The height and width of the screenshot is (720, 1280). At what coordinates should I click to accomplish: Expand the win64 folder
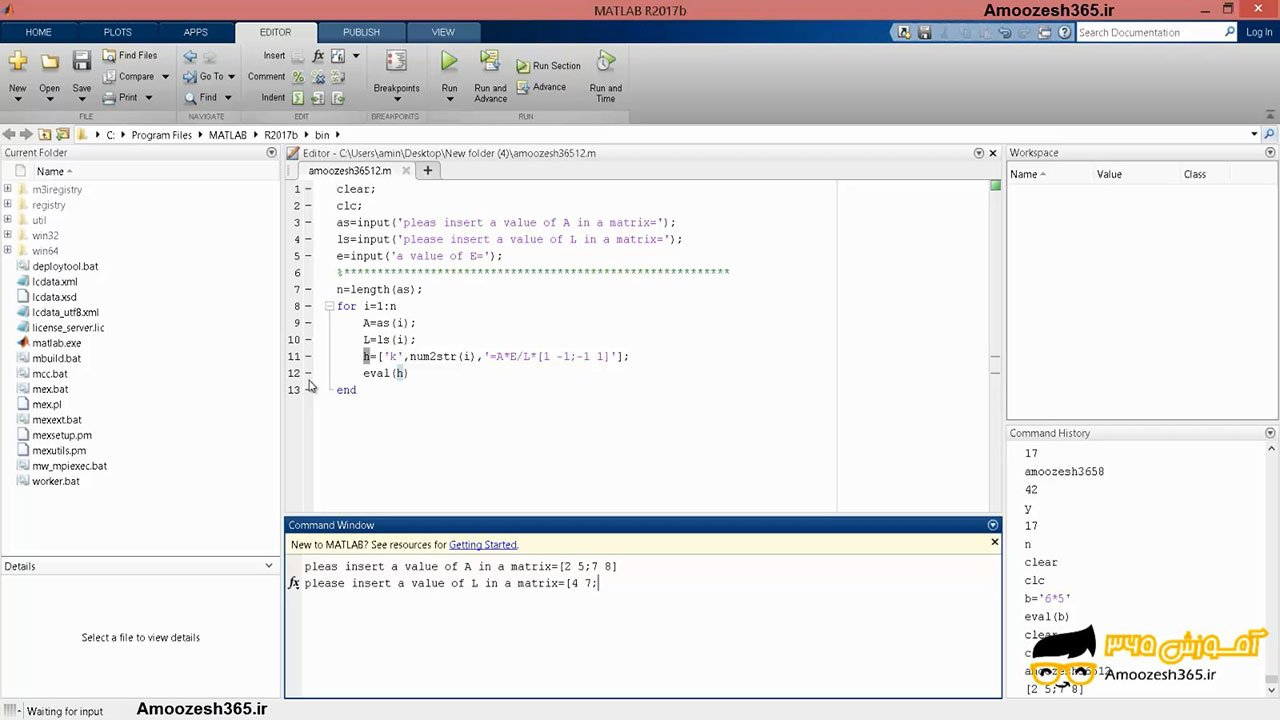pos(8,251)
